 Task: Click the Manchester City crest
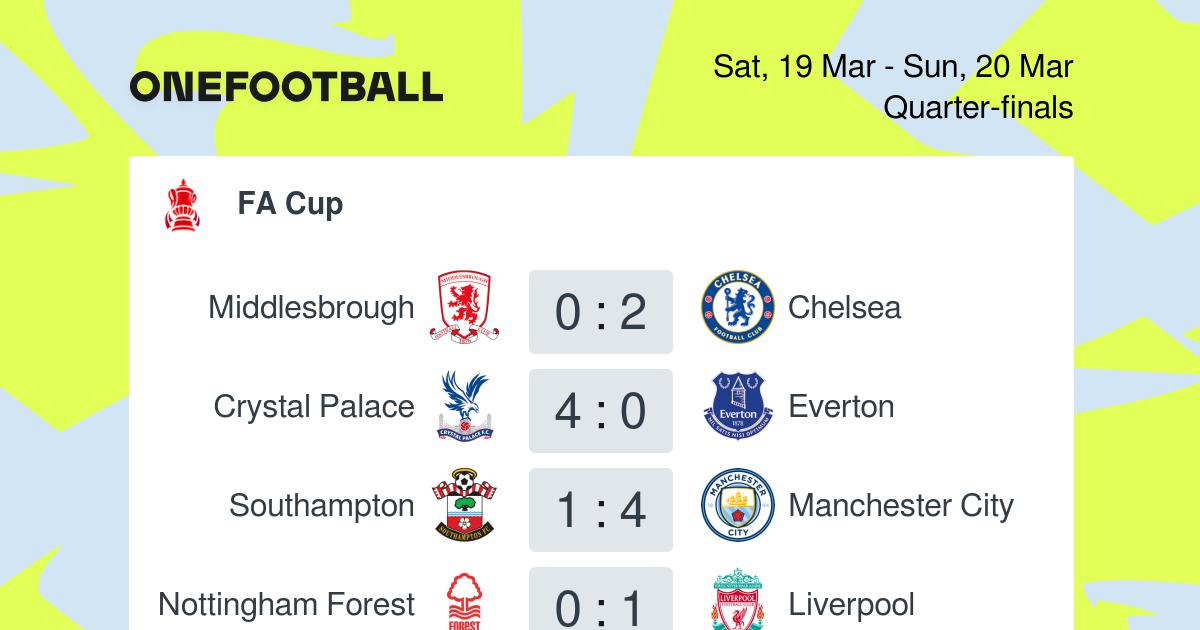pos(738,506)
